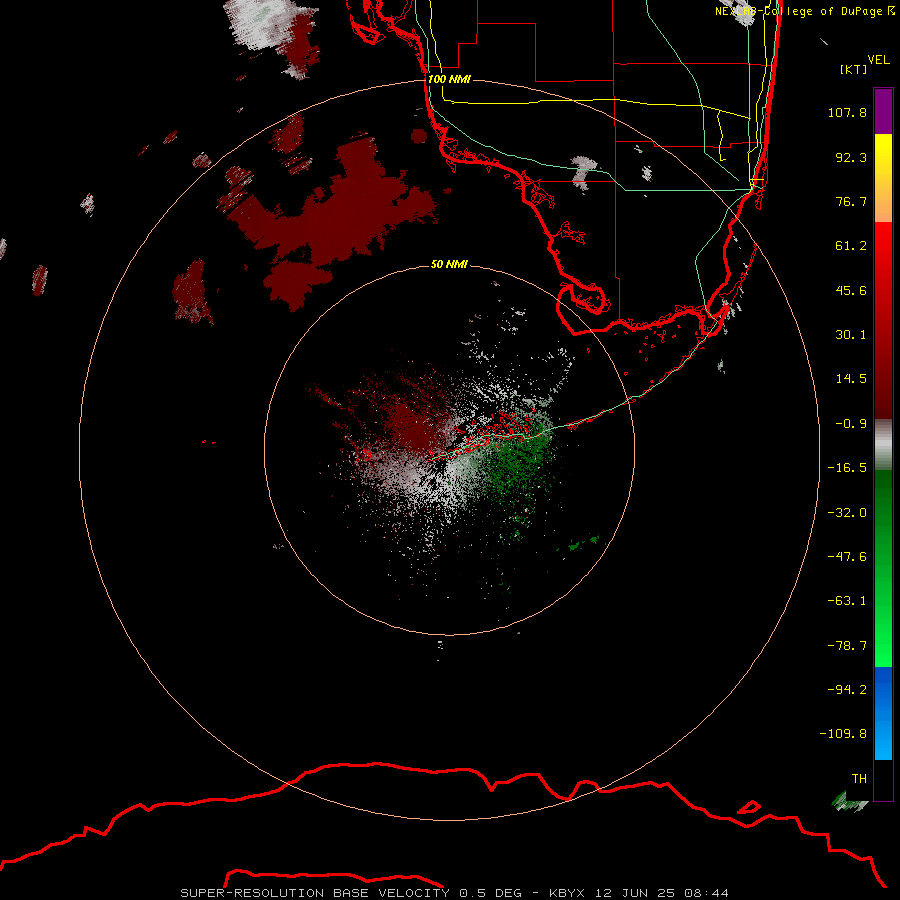This screenshot has width=900, height=900.
Task: Click the 45.6 velocity scale value
Action: pyautogui.click(x=851, y=290)
